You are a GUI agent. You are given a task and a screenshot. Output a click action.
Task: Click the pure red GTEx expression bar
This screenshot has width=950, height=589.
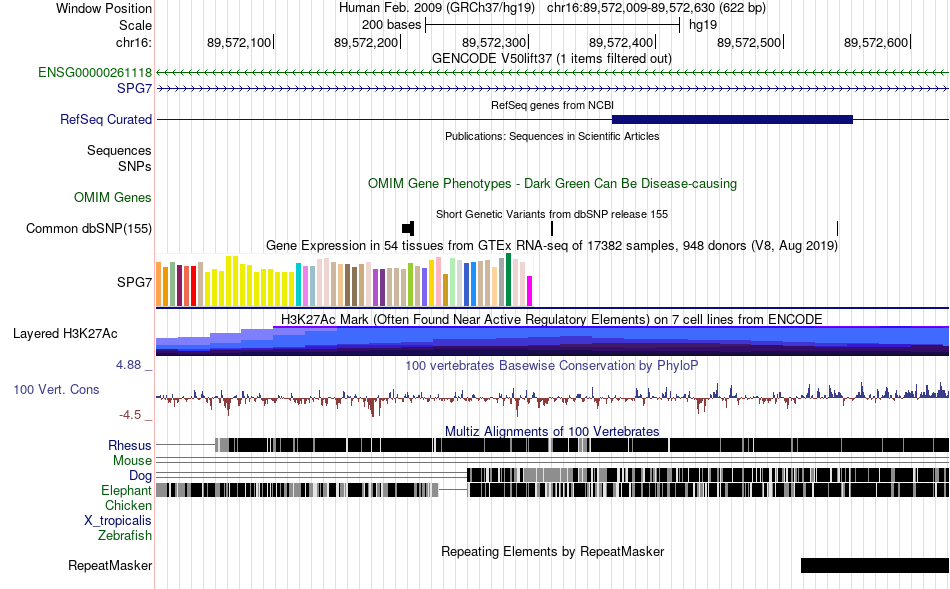tap(193, 286)
